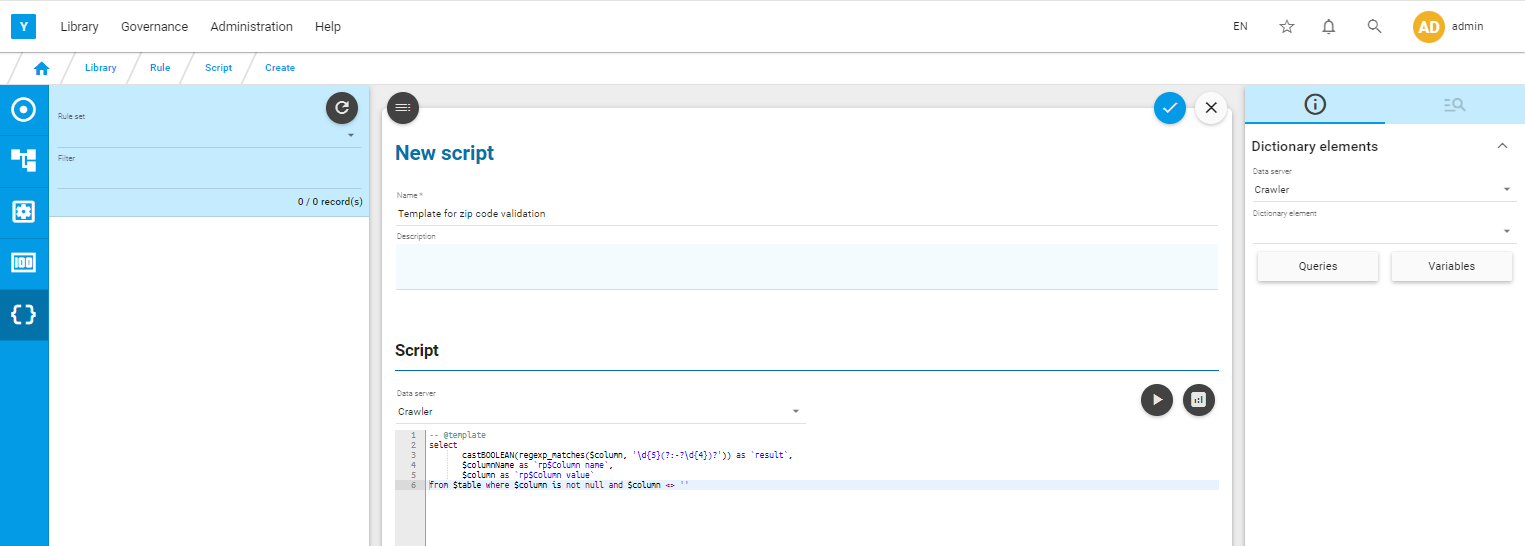Click the '0 / 0 record(s)' counter
Screen dimensions: 1525x546
click(330, 201)
